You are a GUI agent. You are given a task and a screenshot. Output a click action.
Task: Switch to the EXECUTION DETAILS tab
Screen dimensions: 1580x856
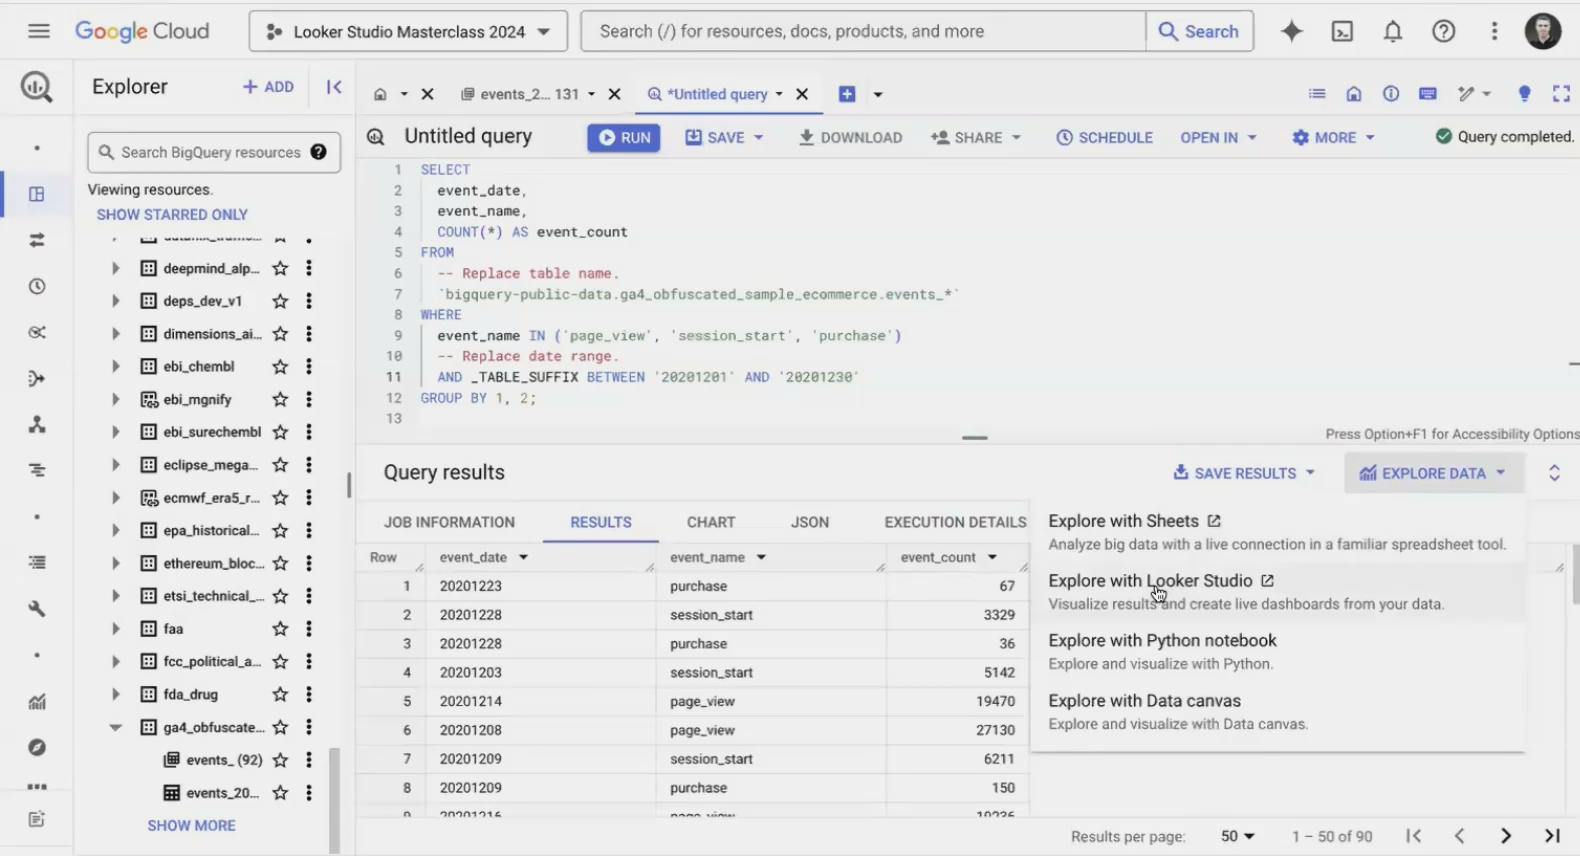(955, 522)
